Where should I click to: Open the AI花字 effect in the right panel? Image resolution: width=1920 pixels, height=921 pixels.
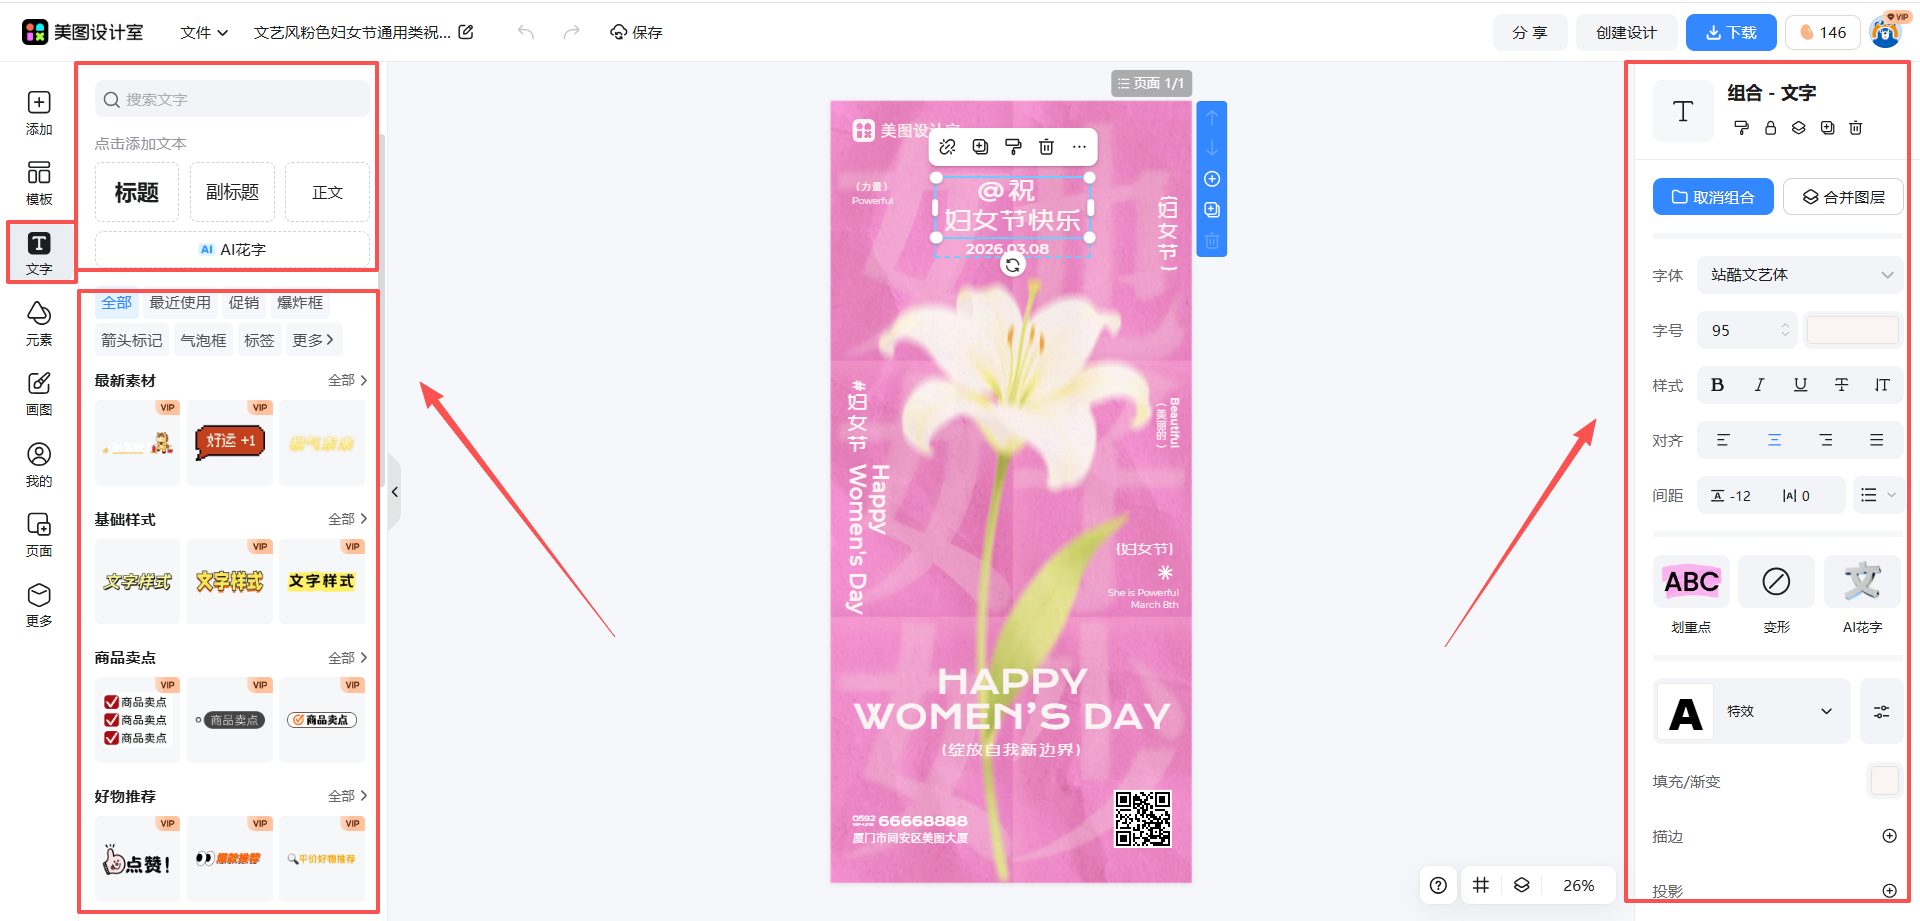click(1861, 595)
